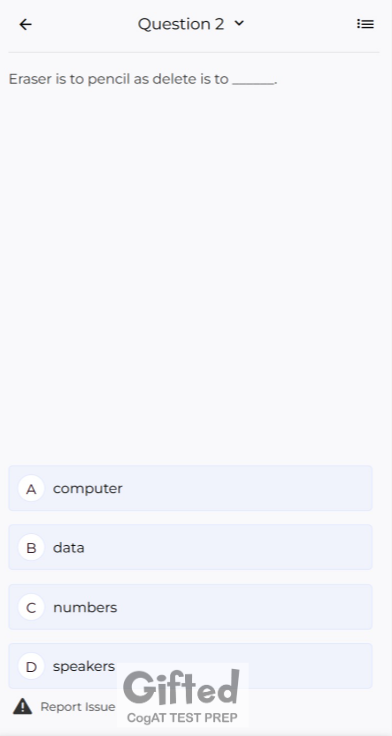Pick the "numbers" answer option
This screenshot has width=392, height=736.
click(x=190, y=607)
